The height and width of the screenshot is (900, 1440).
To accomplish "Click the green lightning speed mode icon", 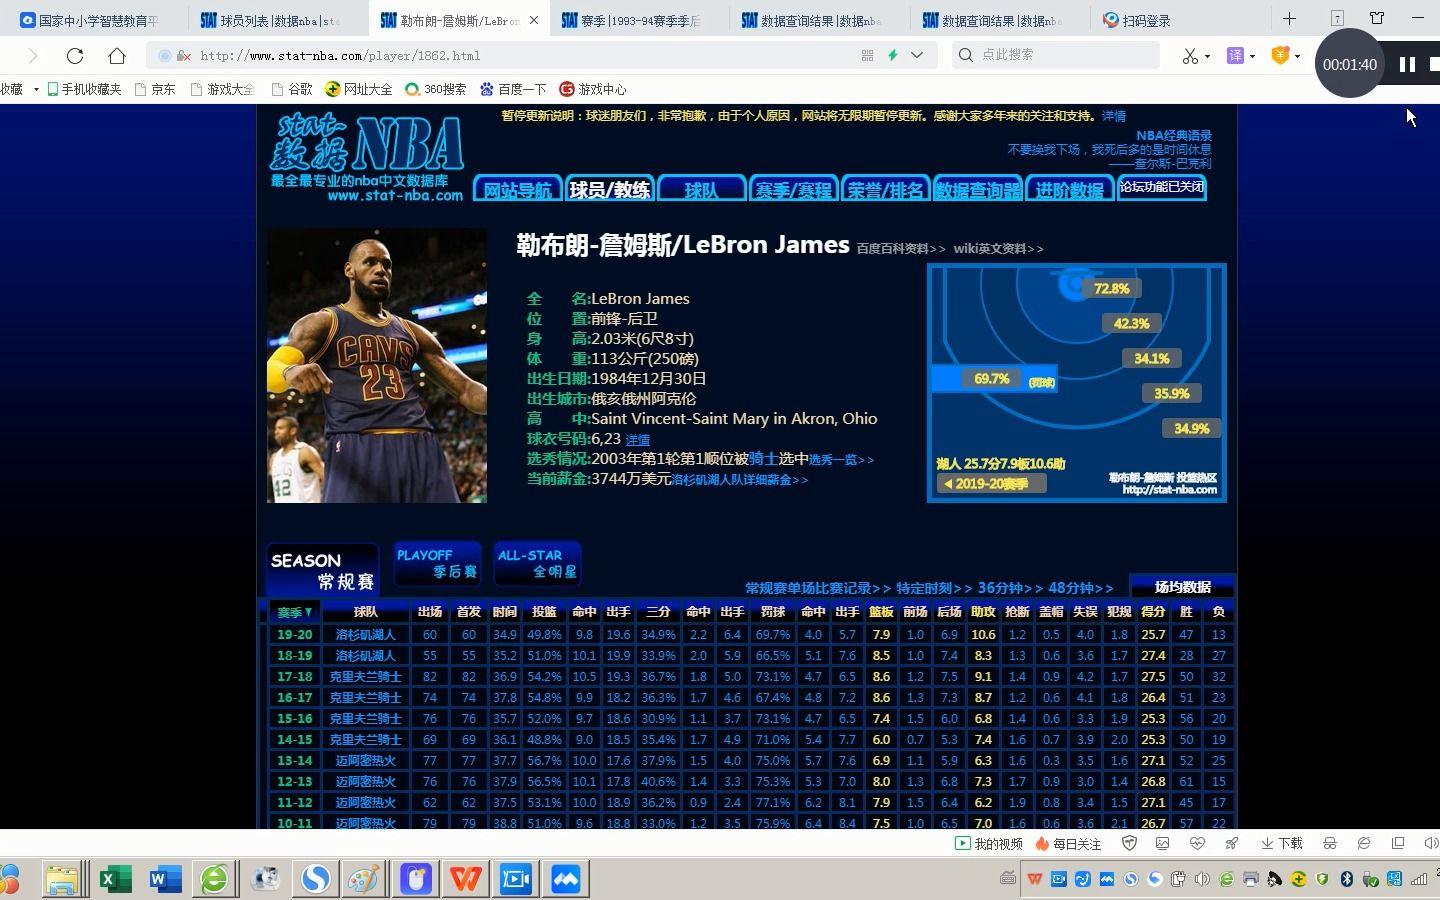I will click(892, 56).
